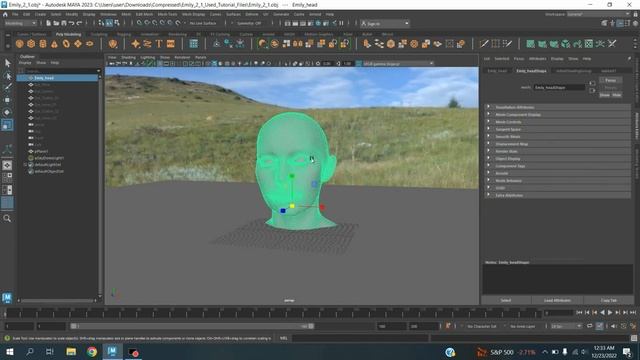This screenshot has height=360, width=640.
Task: Select the Emily_headShape Attribute Editor tab
Action: [531, 71]
